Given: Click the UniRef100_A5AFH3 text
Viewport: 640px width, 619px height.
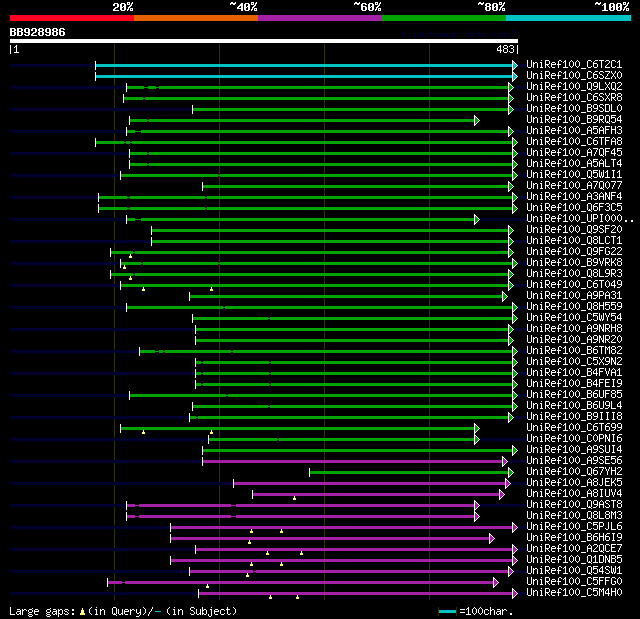Looking at the screenshot, I should [574, 131].
